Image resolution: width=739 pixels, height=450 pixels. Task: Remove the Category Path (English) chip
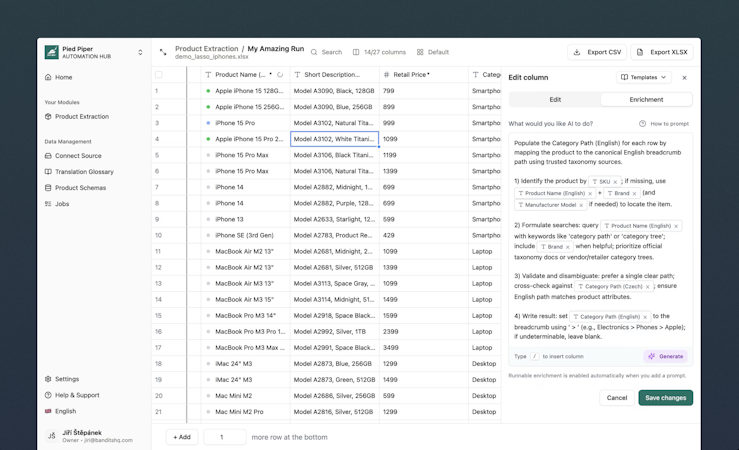645,317
